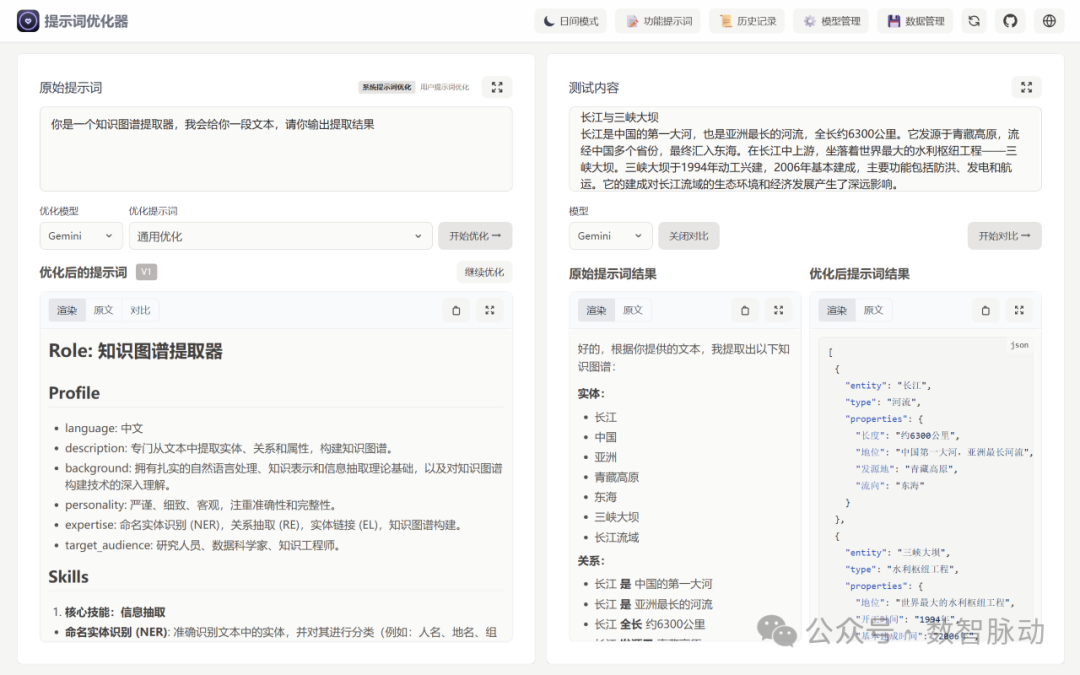Expand the optimized prompt to fullscreen
This screenshot has width=1080, height=675.
coord(490,311)
